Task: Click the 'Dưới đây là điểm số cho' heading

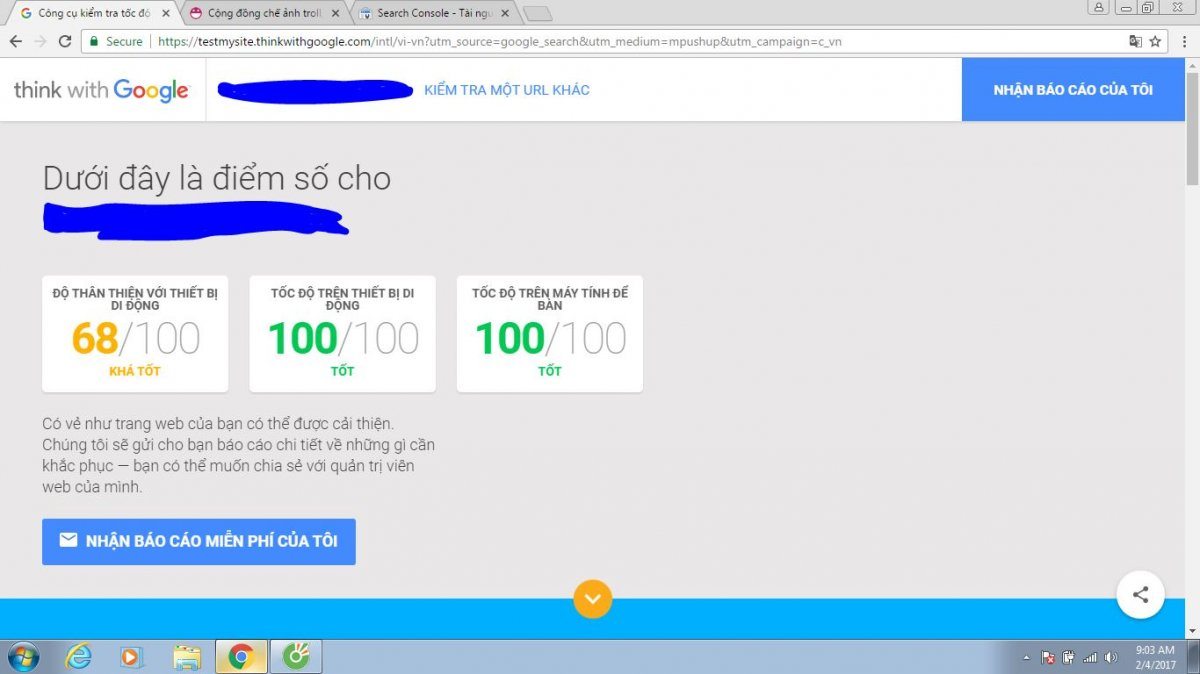Action: coord(217,178)
